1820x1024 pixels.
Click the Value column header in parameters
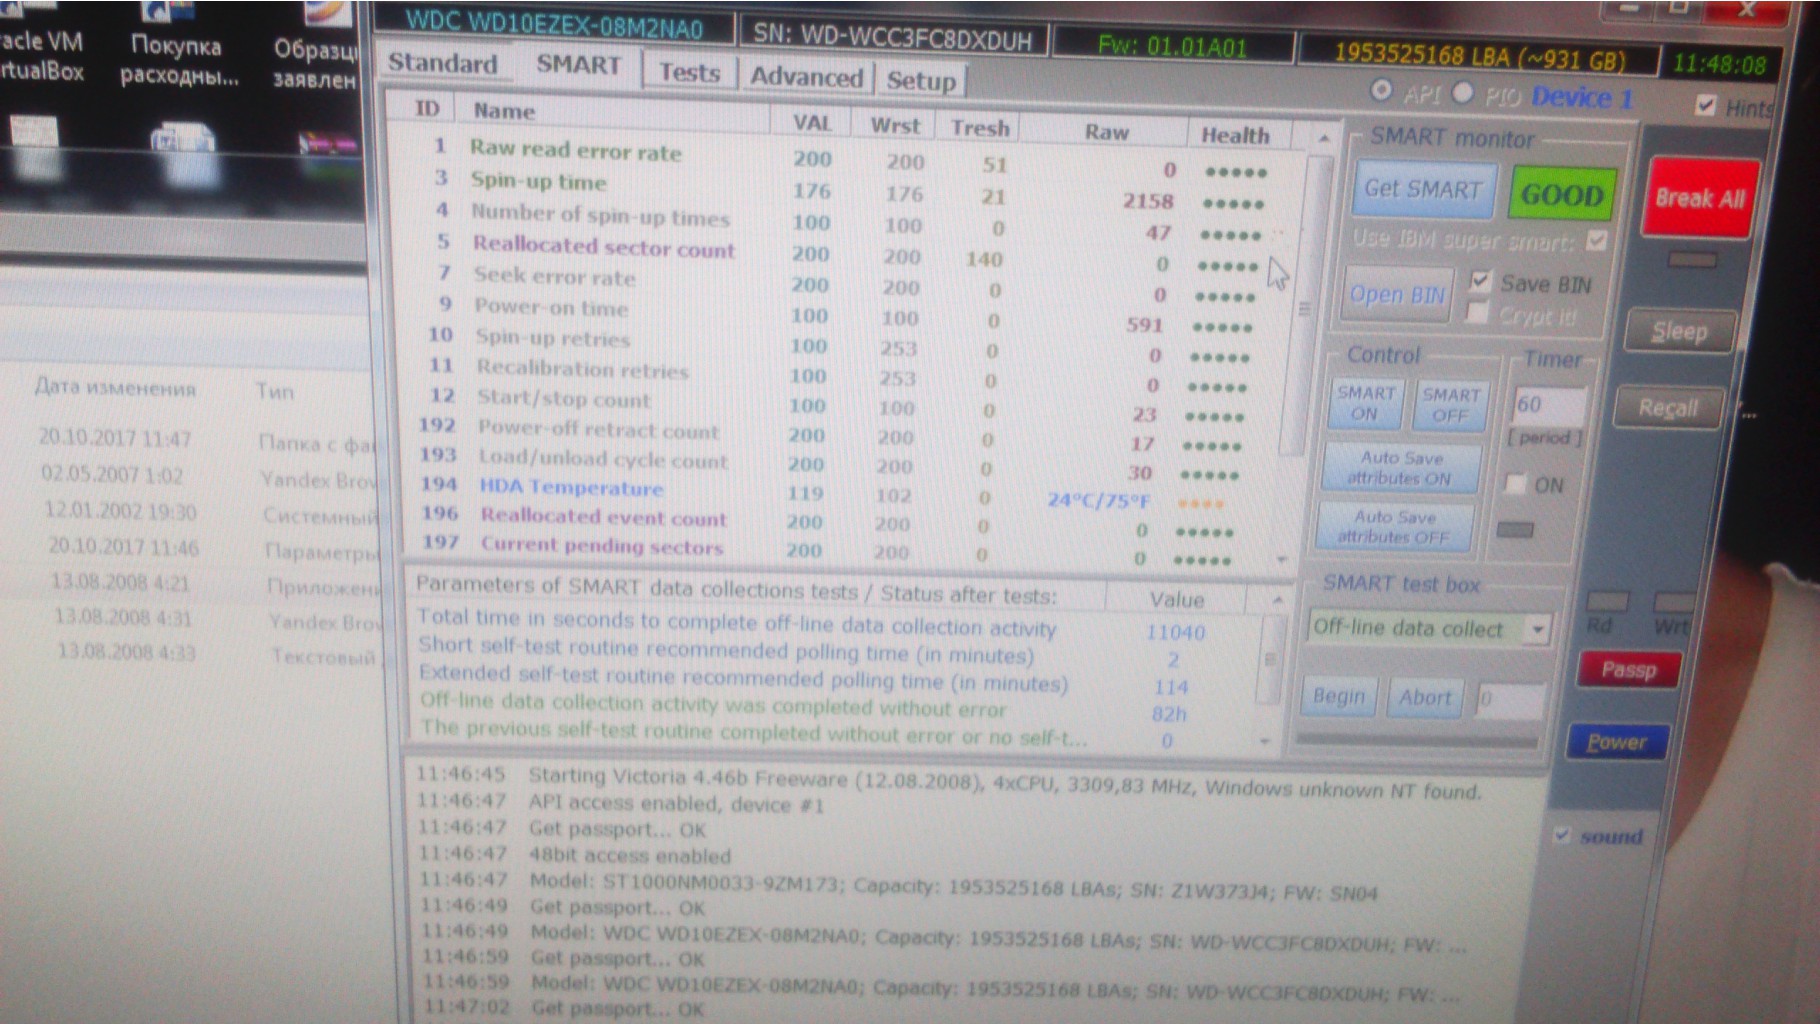(1176, 599)
